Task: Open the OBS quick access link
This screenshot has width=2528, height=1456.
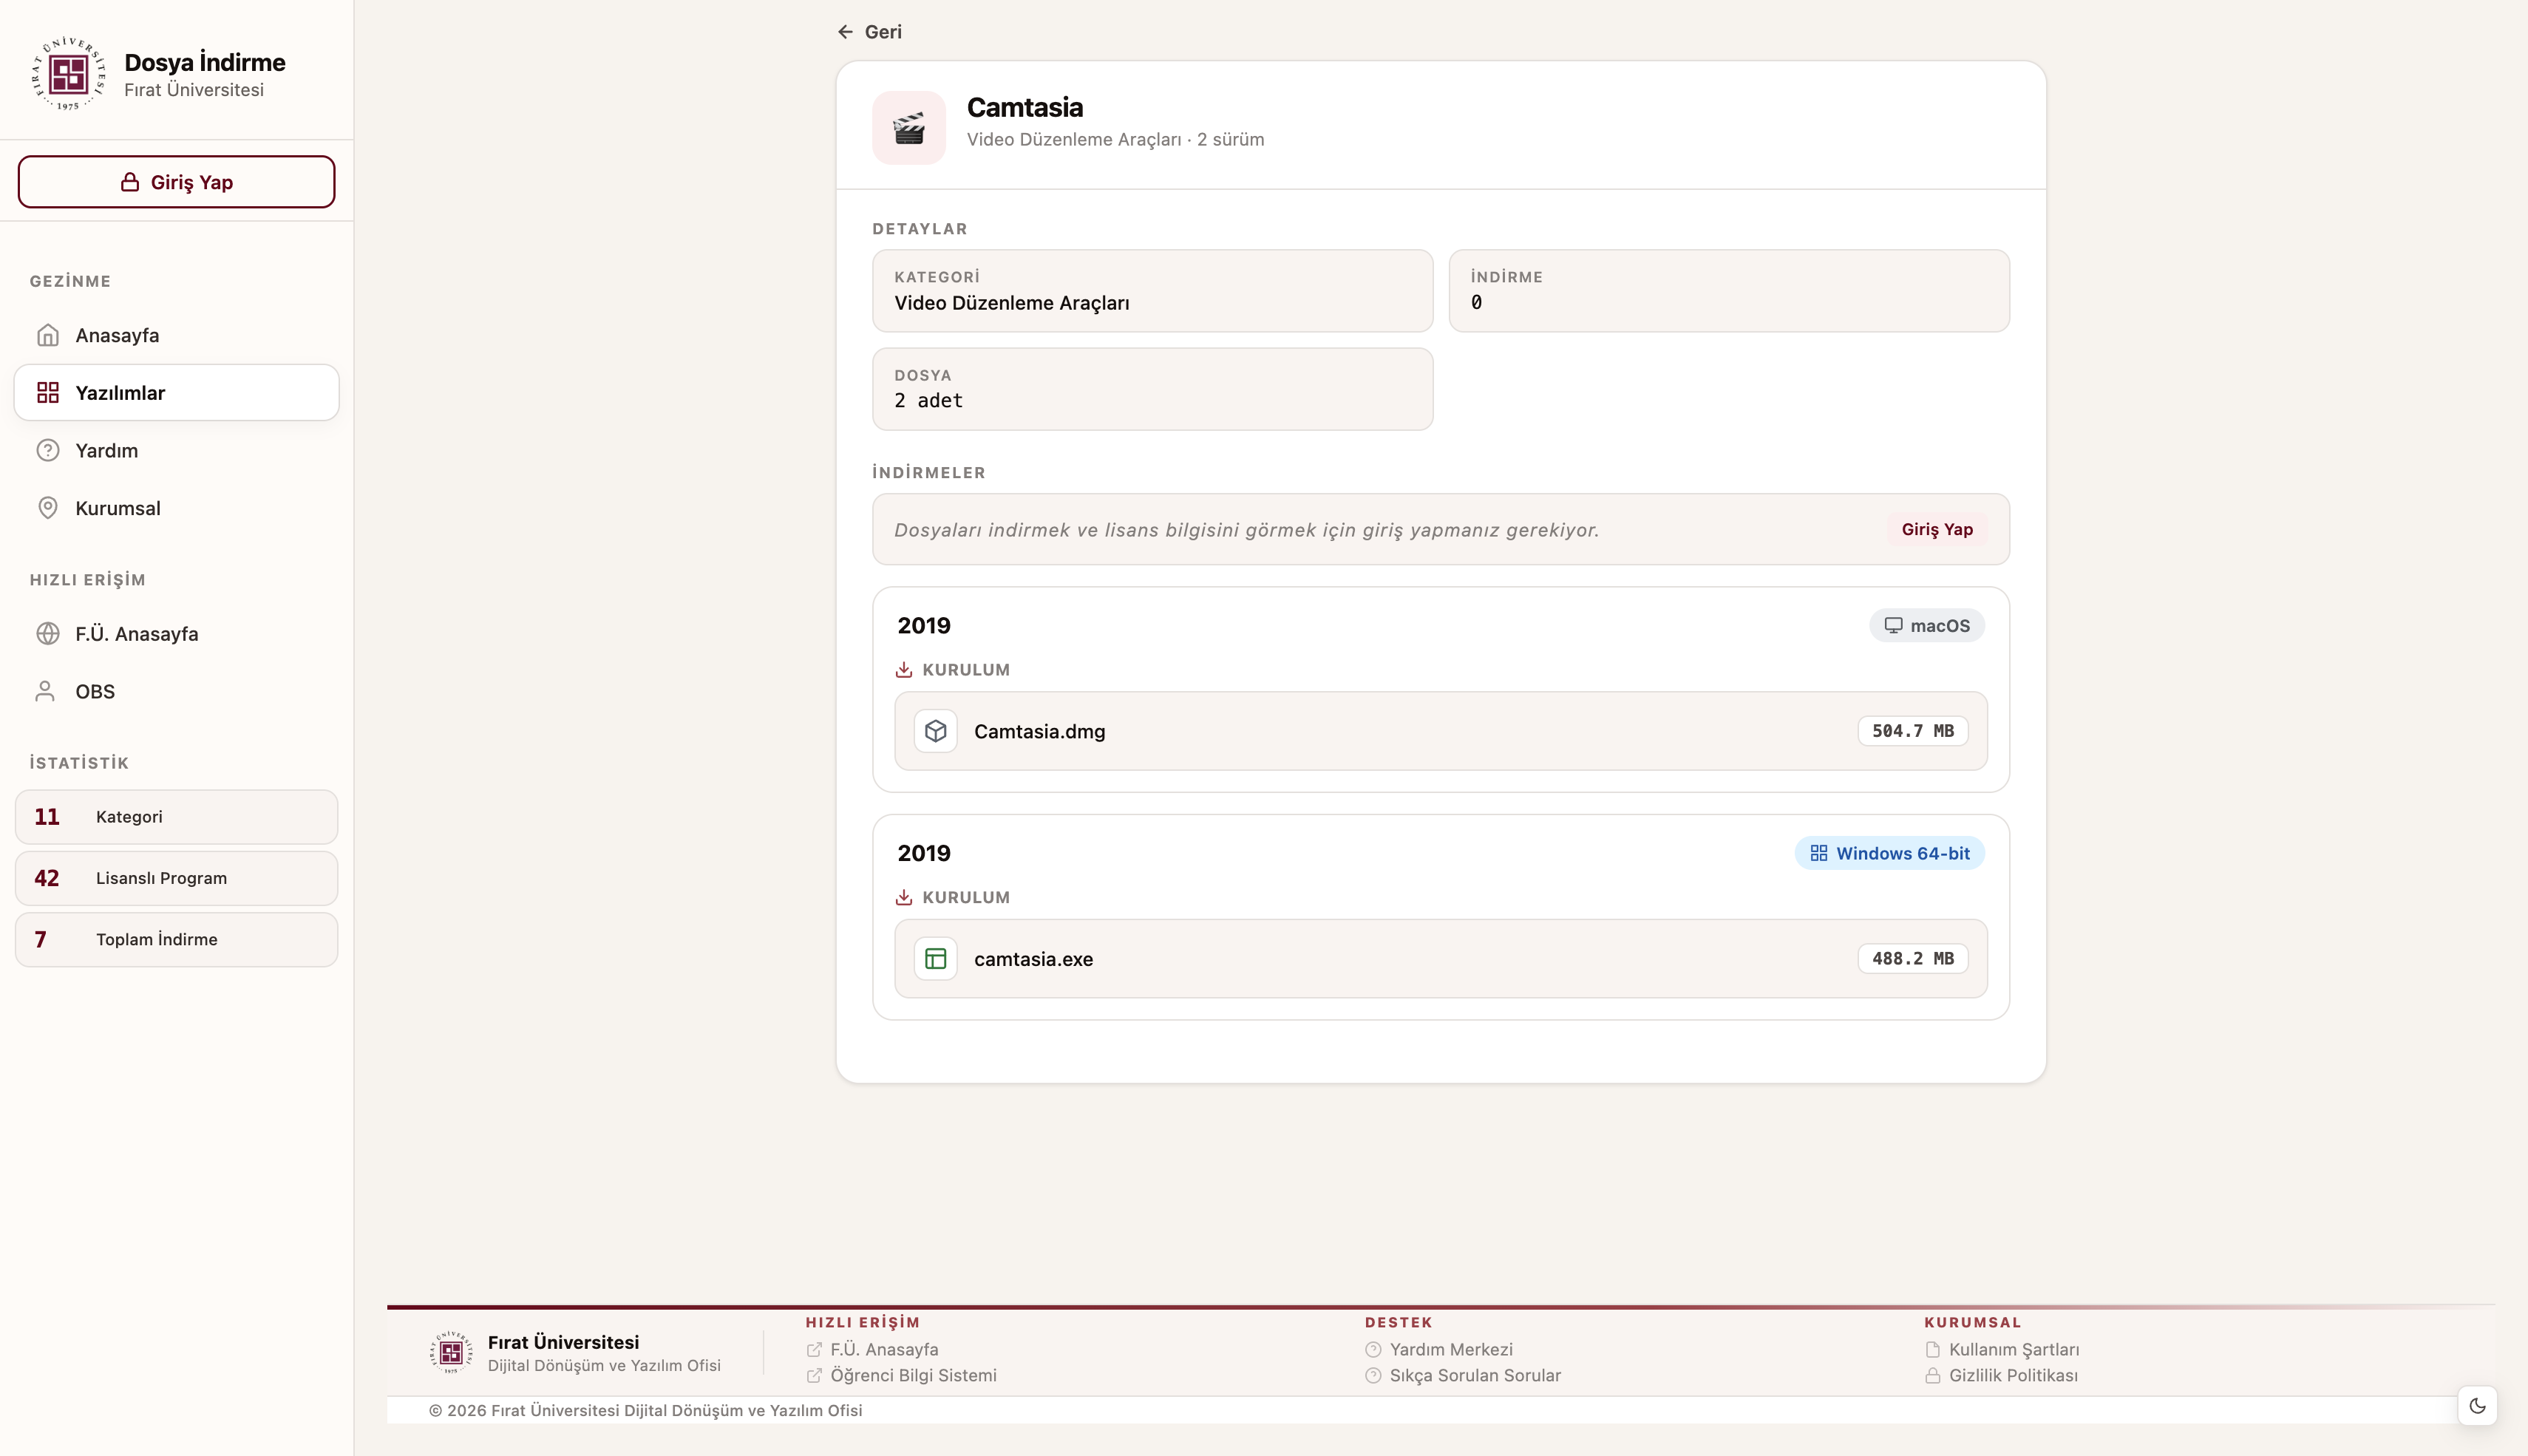Action: pyautogui.click(x=176, y=692)
